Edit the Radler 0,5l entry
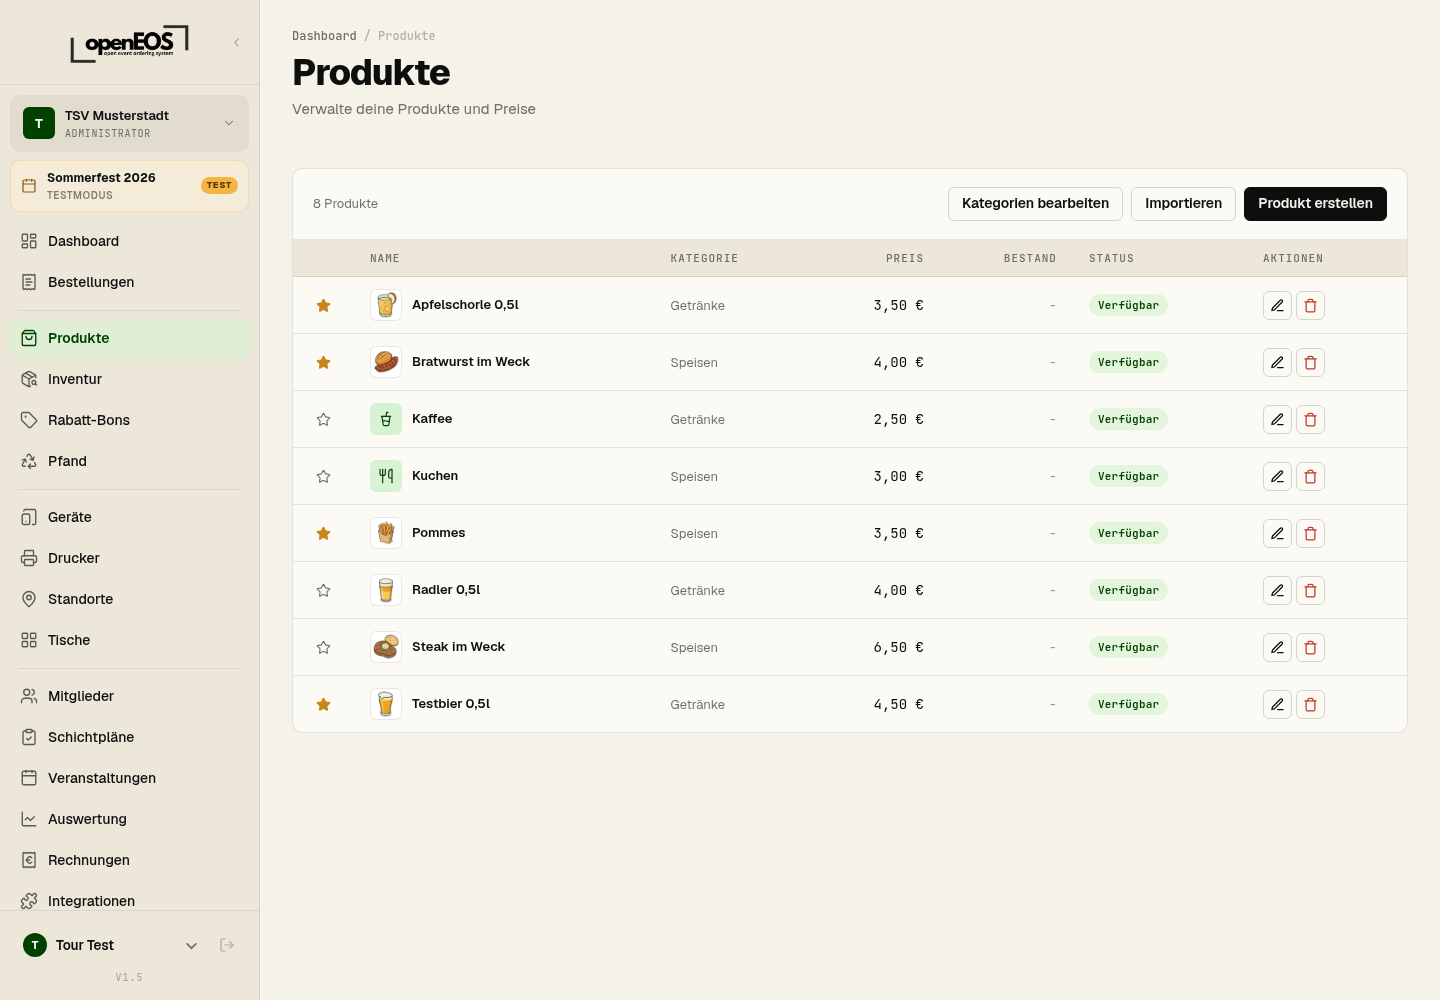 (x=1277, y=590)
